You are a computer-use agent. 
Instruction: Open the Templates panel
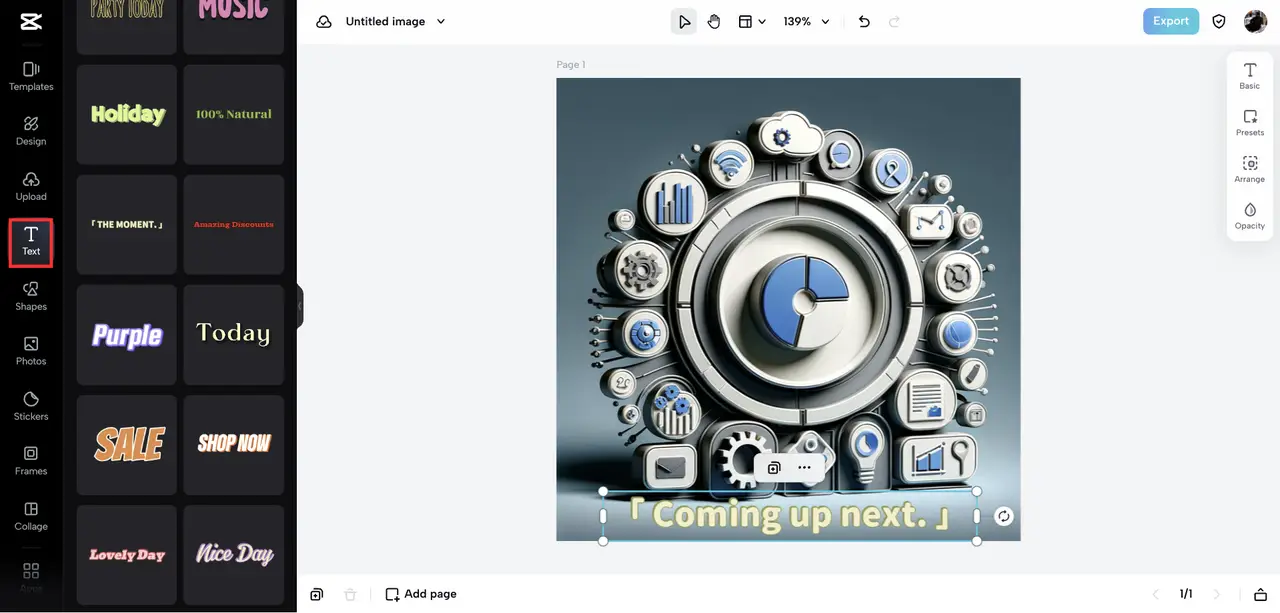(31, 76)
